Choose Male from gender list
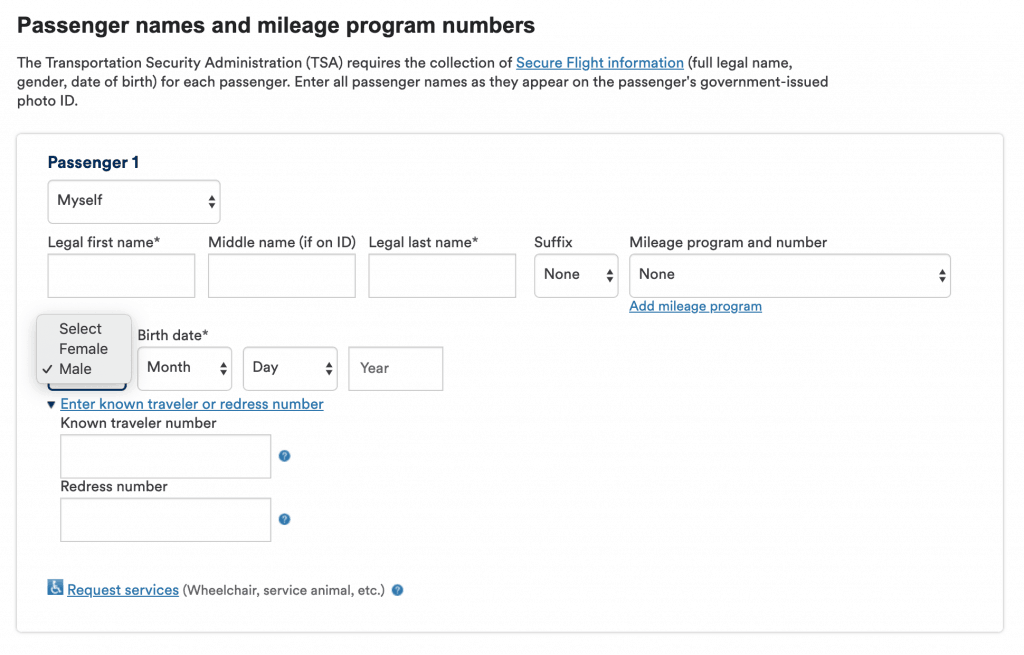This screenshot has height=655, width=1024. point(75,369)
